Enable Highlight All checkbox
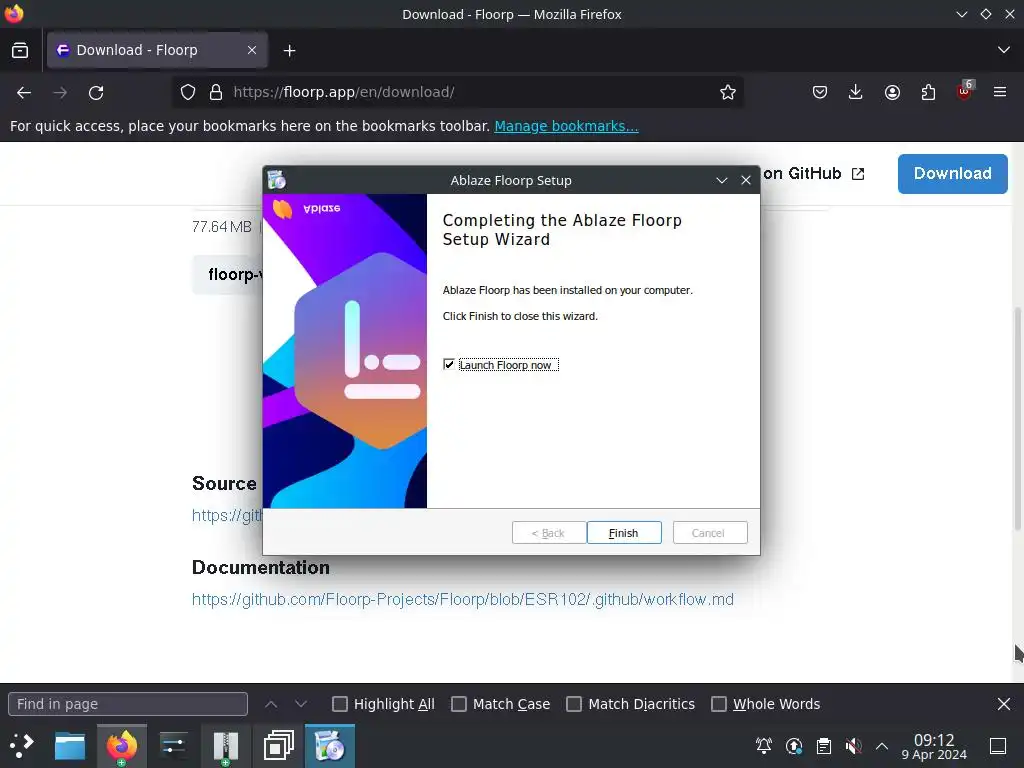Viewport: 1024px width, 768px height. pos(340,704)
